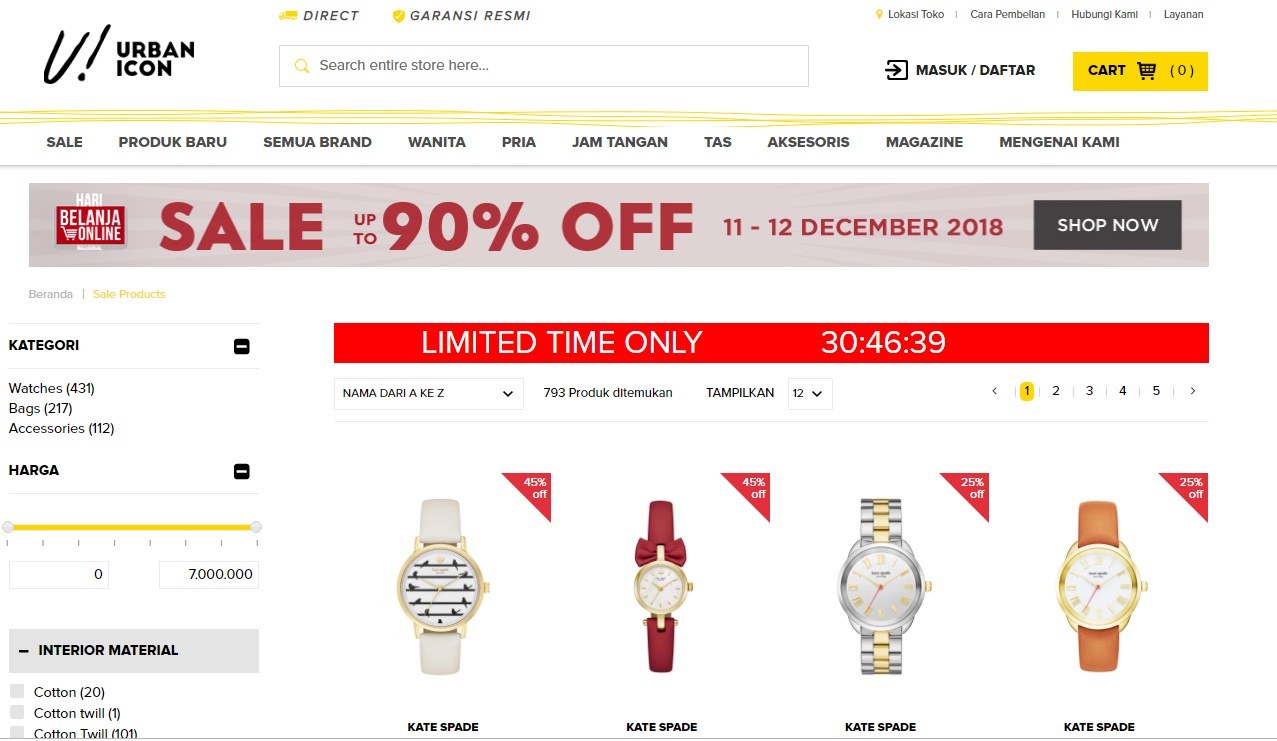Image resolution: width=1277 pixels, height=741 pixels.
Task: Click the Direct delivery truck icon
Action: tap(288, 16)
